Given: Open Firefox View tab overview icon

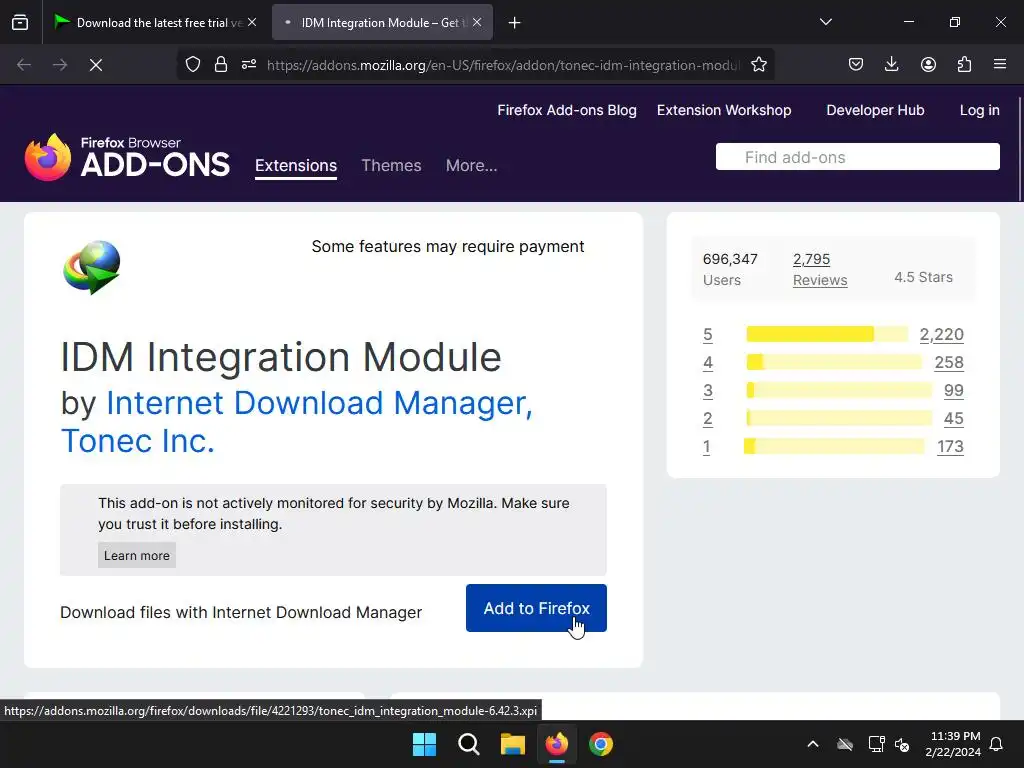Looking at the screenshot, I should click(20, 23).
